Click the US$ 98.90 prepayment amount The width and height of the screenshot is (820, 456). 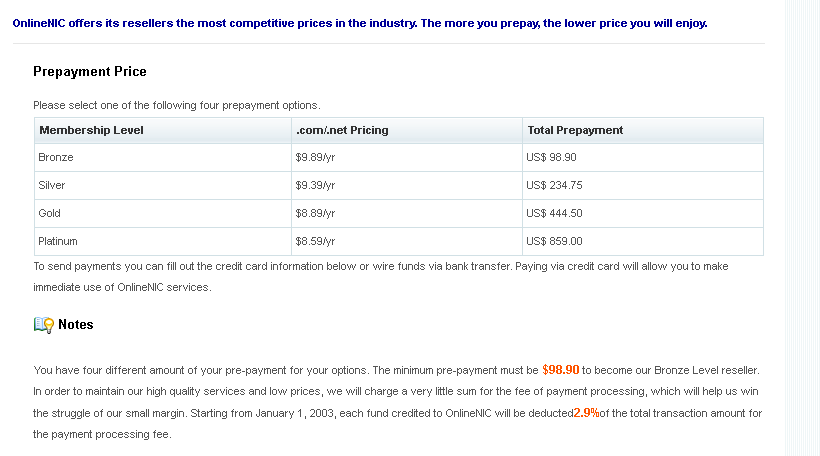551,157
